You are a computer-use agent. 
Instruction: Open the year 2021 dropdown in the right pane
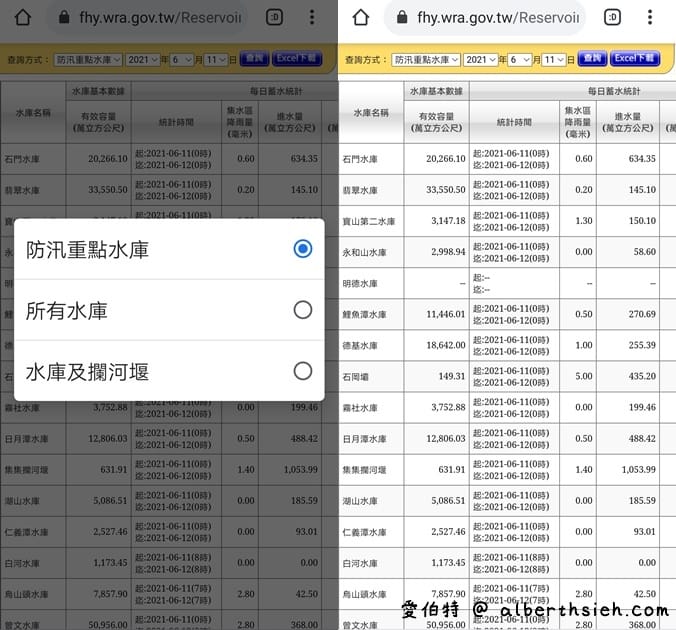(480, 60)
